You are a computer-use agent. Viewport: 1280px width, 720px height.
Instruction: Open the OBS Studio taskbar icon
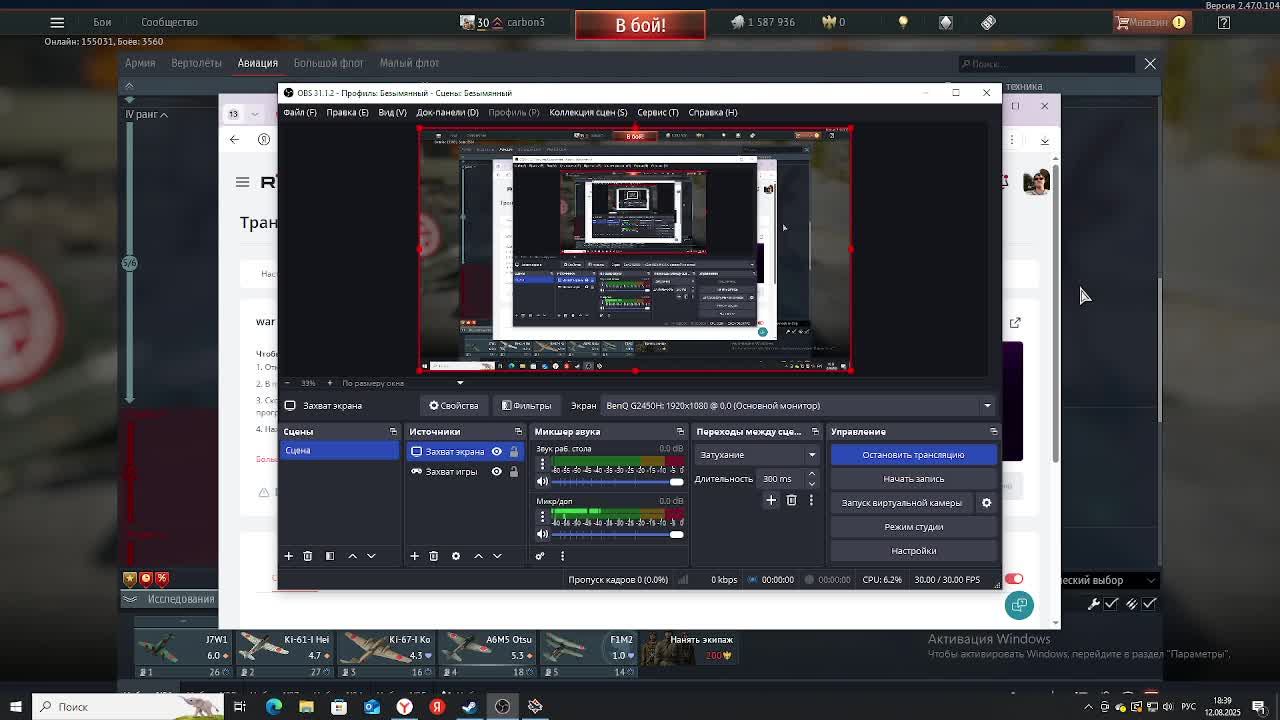pyautogui.click(x=502, y=707)
